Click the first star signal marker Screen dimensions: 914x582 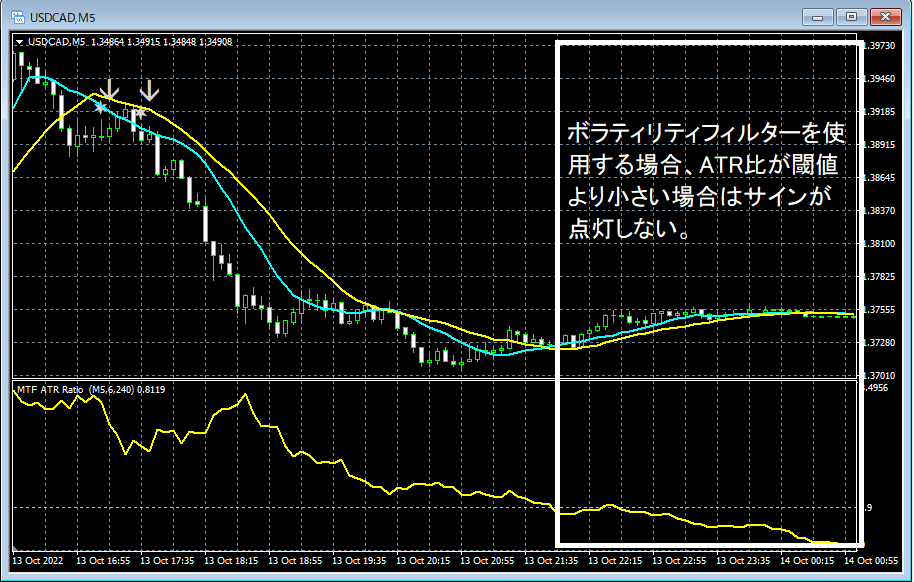pos(101,107)
